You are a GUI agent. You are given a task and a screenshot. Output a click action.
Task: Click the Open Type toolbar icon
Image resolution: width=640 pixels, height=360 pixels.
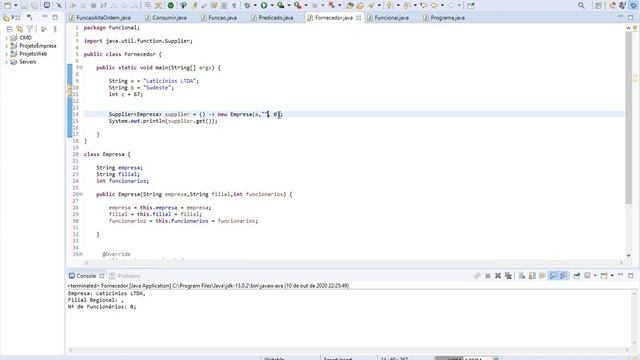point(350,5)
